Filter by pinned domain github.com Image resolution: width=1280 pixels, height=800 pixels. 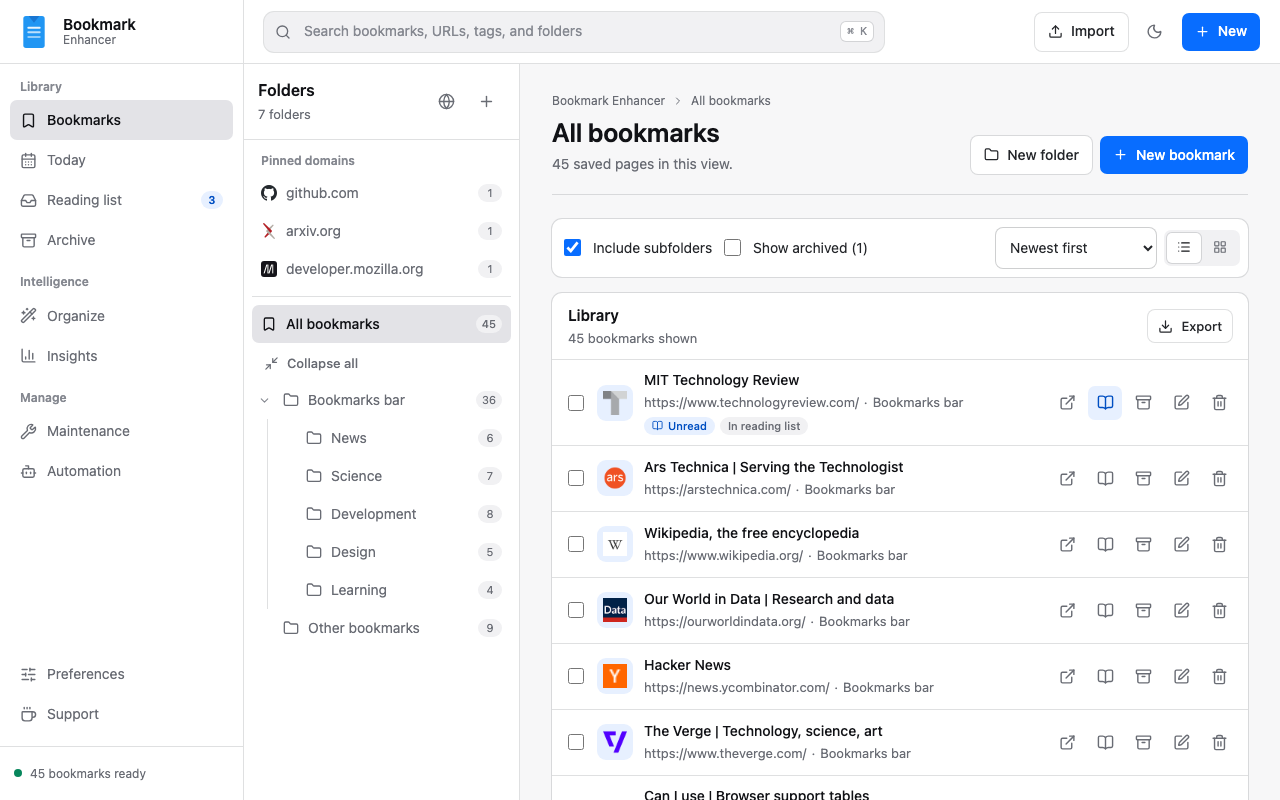381,193
